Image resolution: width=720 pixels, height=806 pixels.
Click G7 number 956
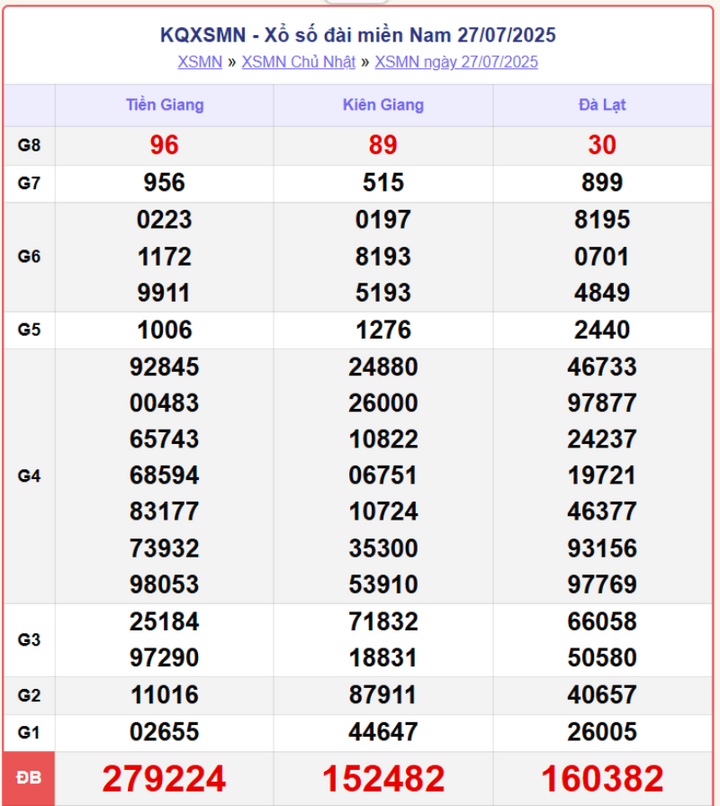[x=164, y=182]
